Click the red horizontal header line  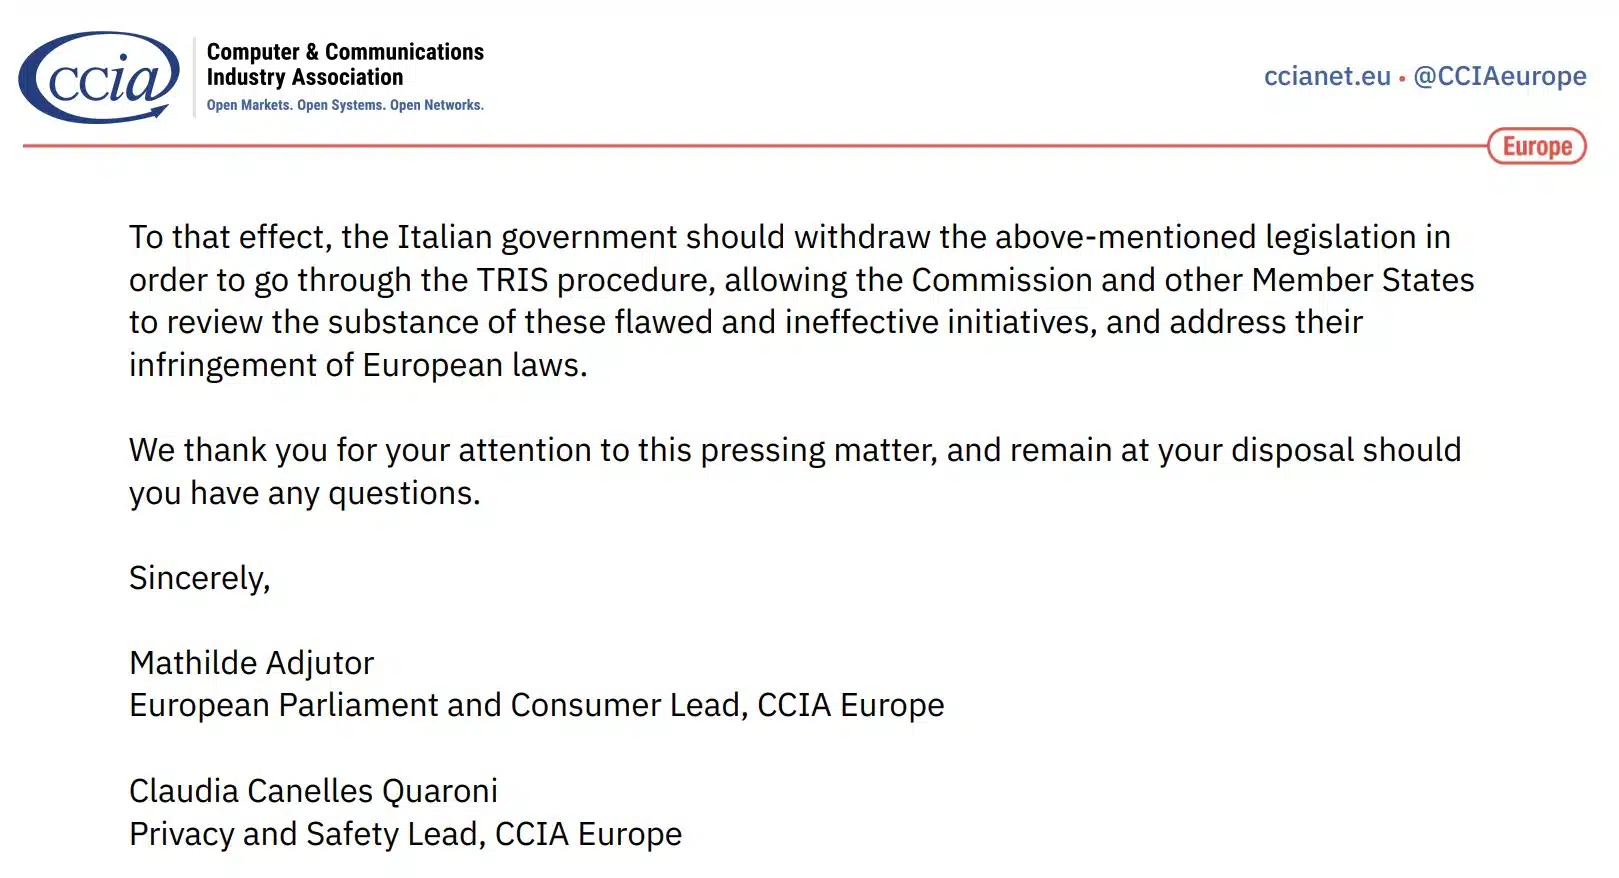(x=755, y=146)
